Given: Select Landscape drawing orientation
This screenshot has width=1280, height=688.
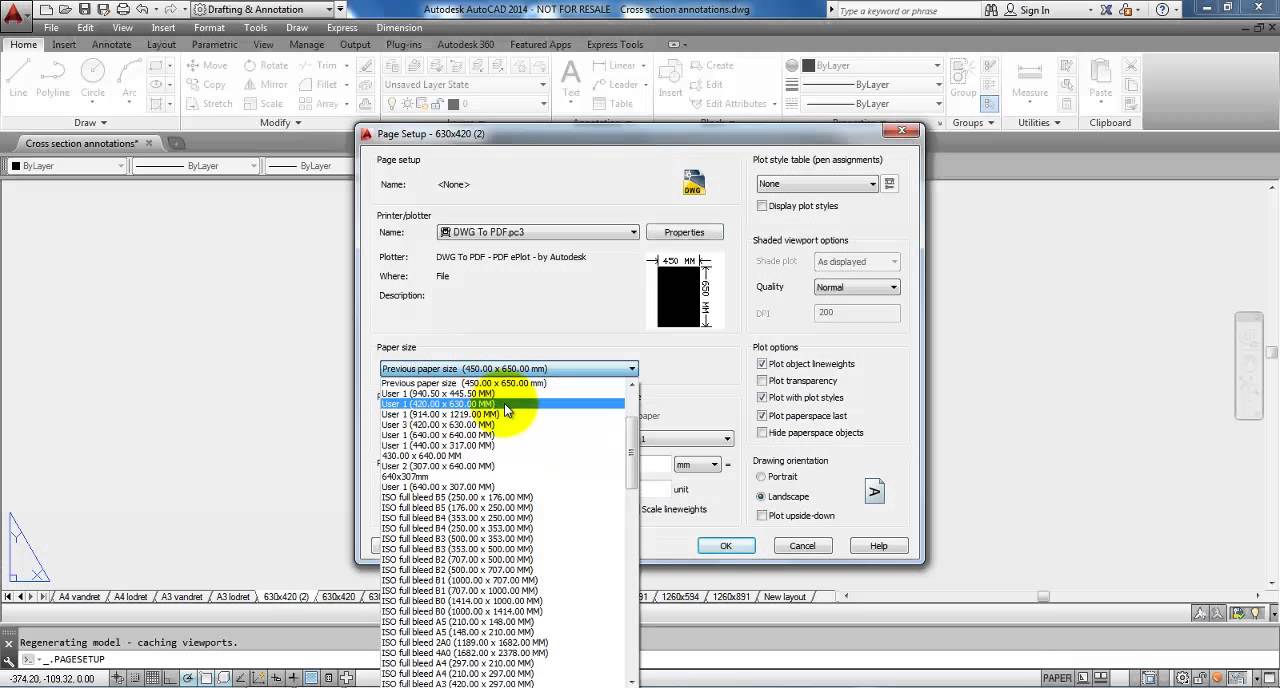Looking at the screenshot, I should pos(761,497).
